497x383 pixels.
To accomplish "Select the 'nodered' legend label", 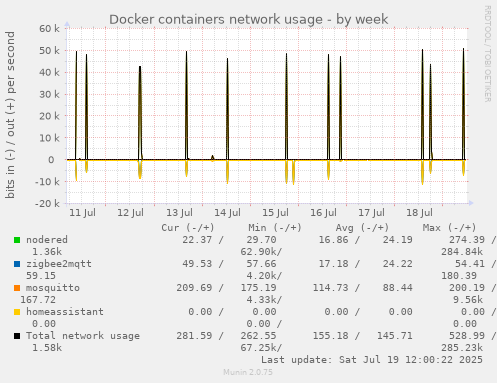I will [x=47, y=240].
